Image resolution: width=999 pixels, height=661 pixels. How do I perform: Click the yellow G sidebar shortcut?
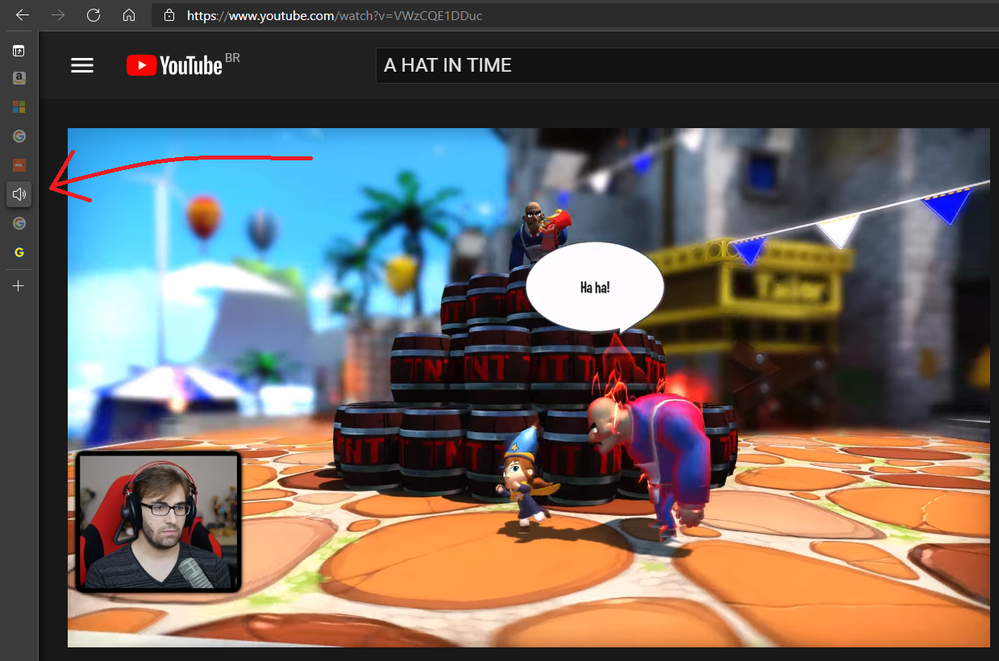click(x=18, y=252)
